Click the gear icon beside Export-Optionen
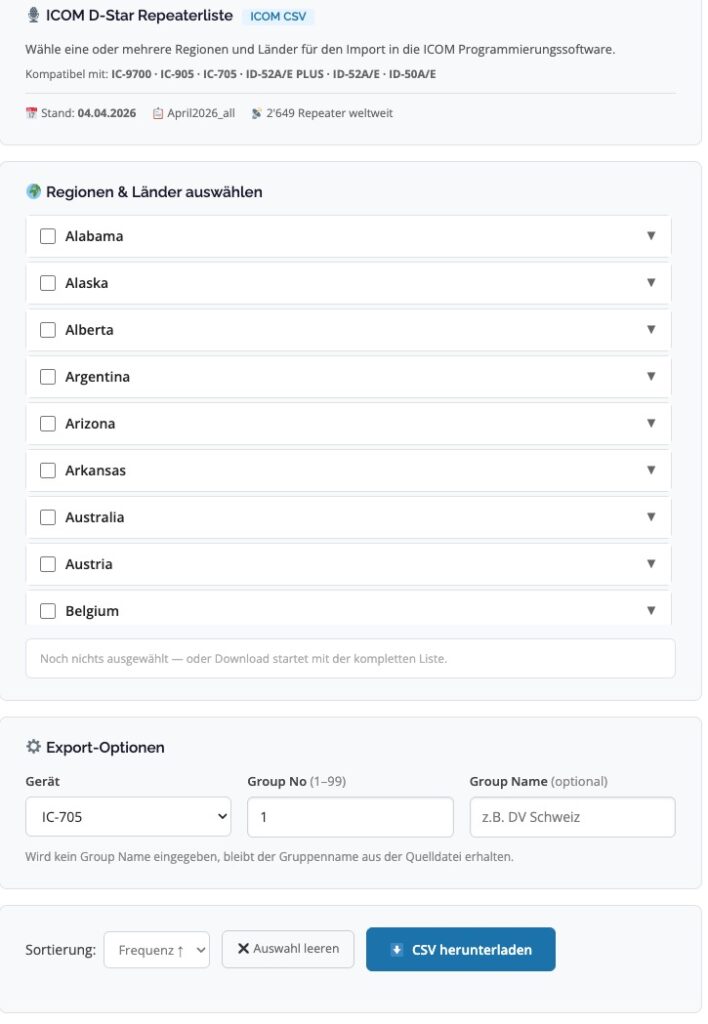The image size is (708, 1024). pyautogui.click(x=33, y=747)
